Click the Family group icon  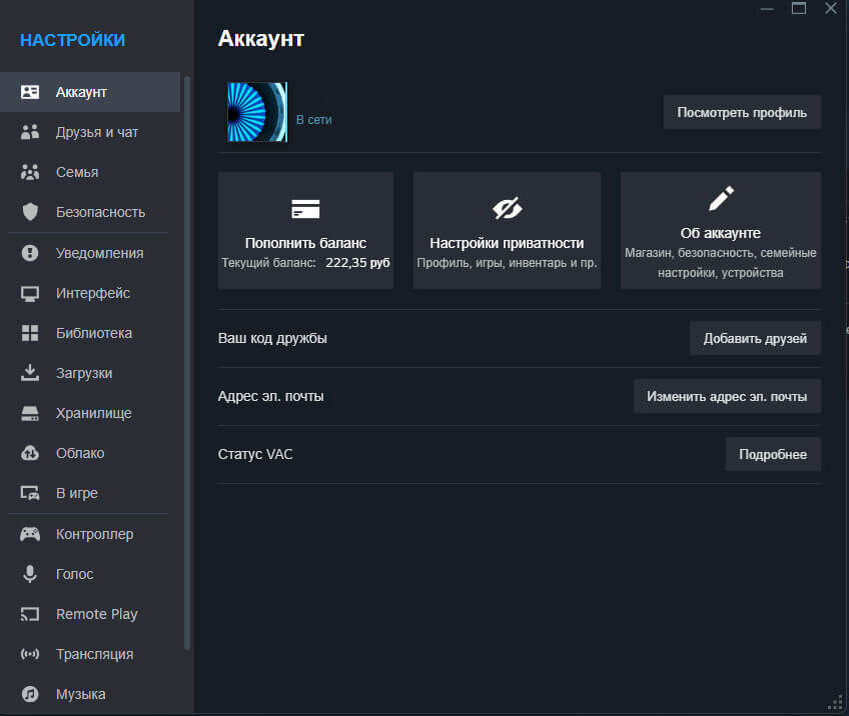[30, 172]
